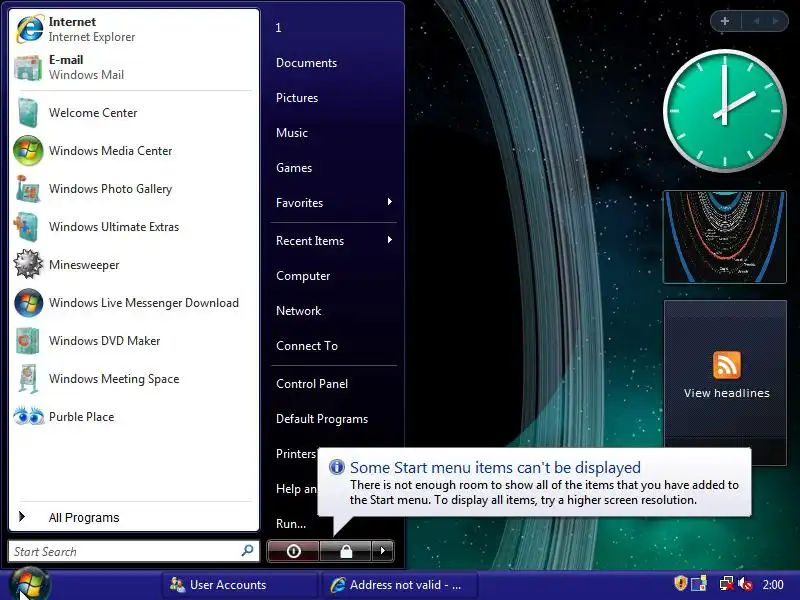The width and height of the screenshot is (800, 600).
Task: Click the info icon in the balloon tip
Action: (x=336, y=467)
